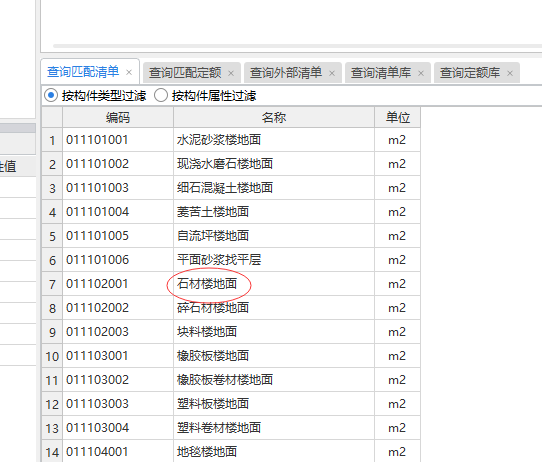Click row number 1 header
This screenshot has width=542, height=462.
(52, 140)
